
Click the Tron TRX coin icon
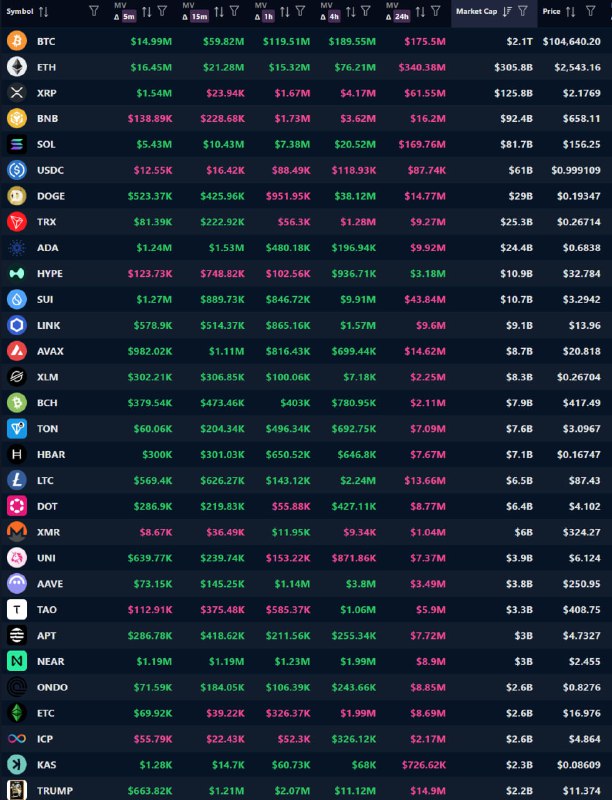click(17, 222)
